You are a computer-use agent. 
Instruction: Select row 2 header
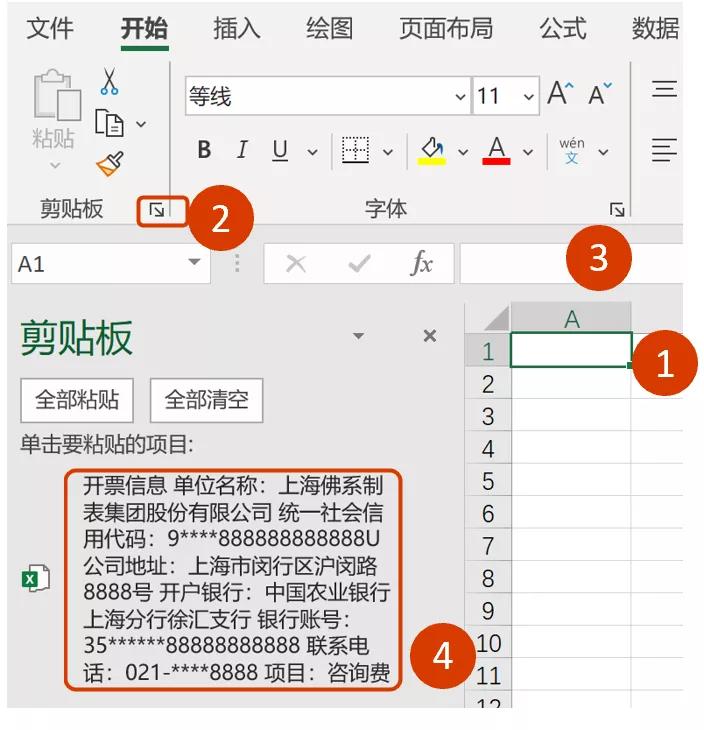tap(488, 384)
